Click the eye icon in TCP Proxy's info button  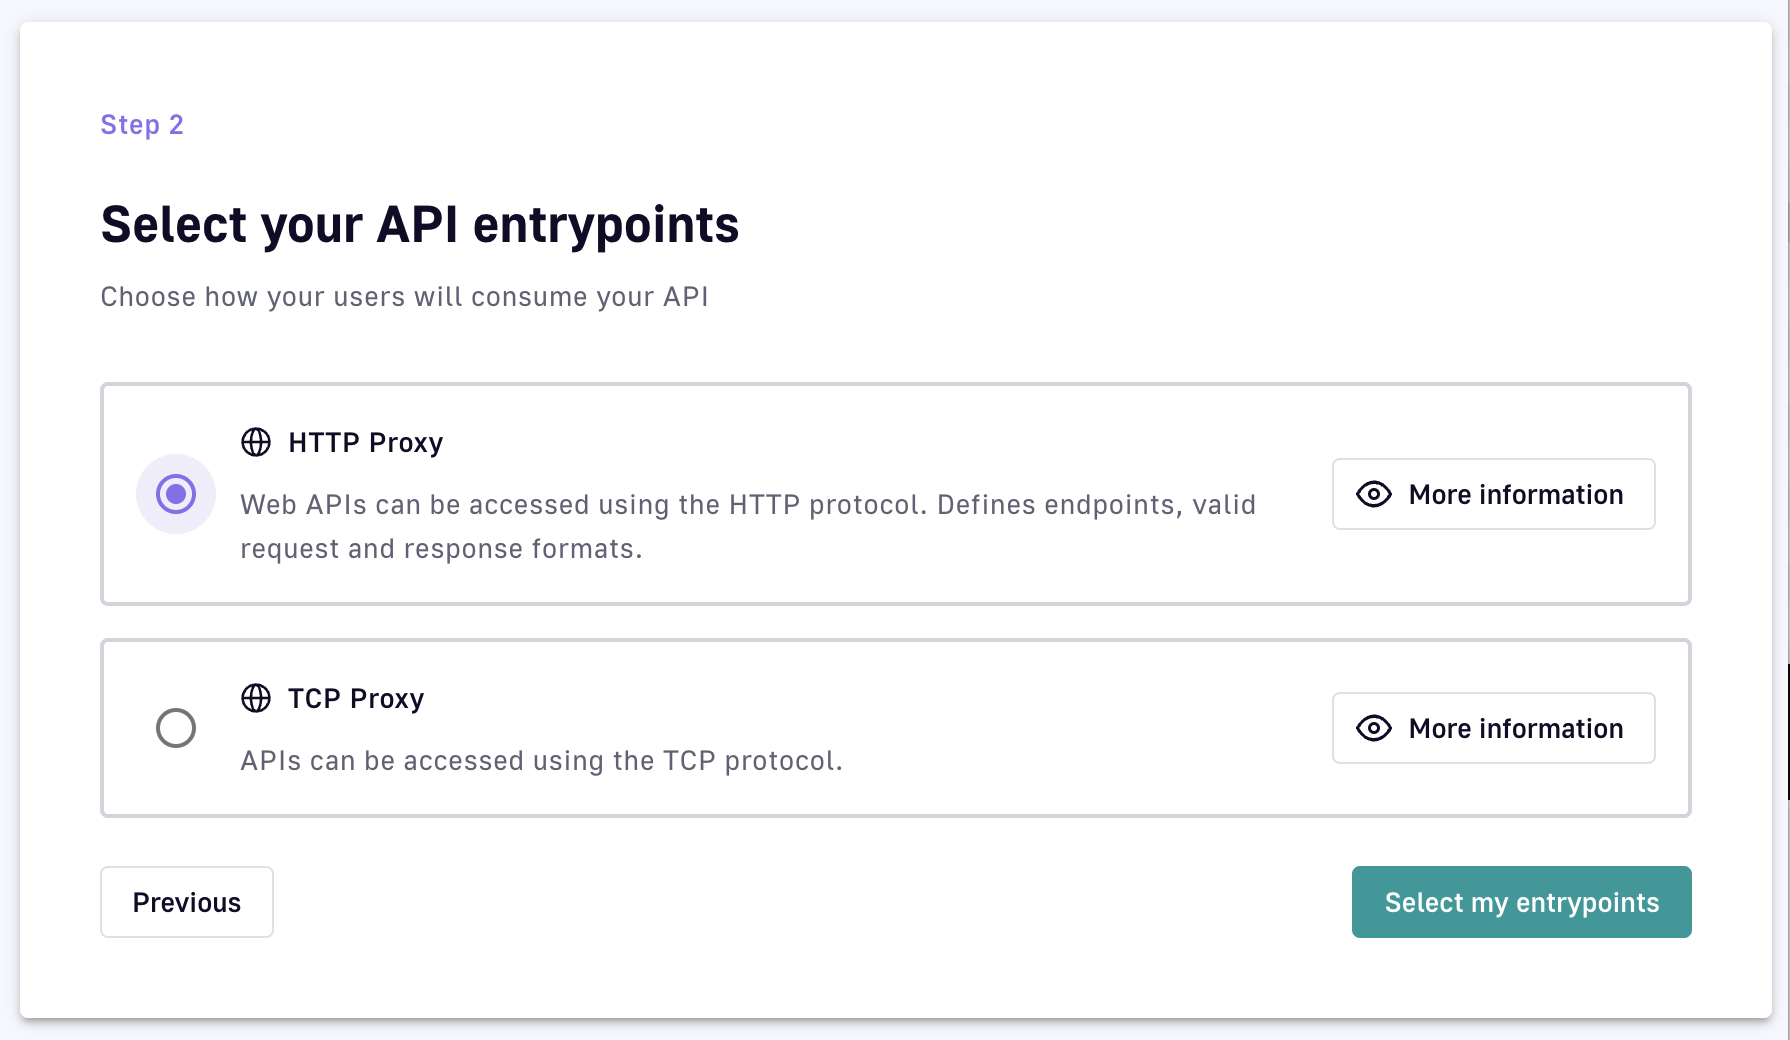coord(1374,728)
